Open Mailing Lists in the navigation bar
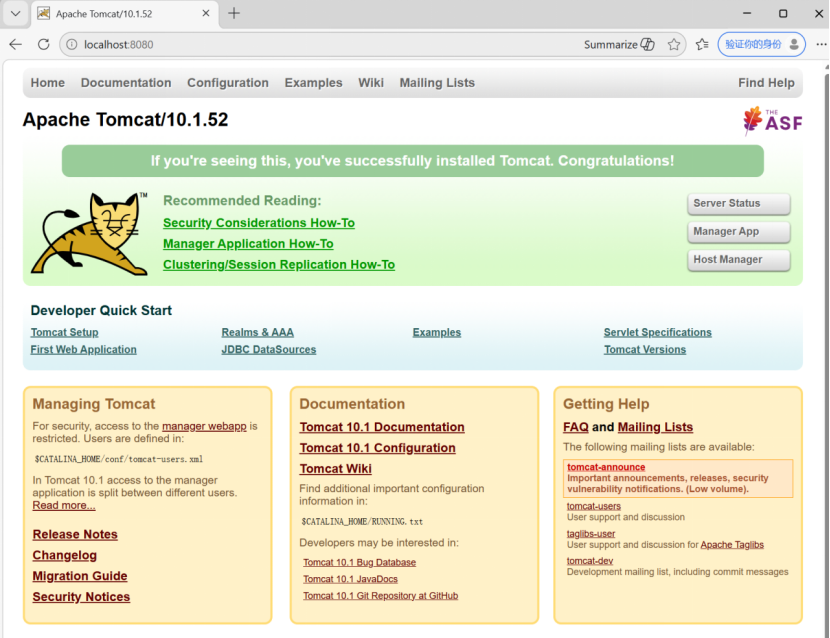The width and height of the screenshot is (830, 638). [437, 83]
